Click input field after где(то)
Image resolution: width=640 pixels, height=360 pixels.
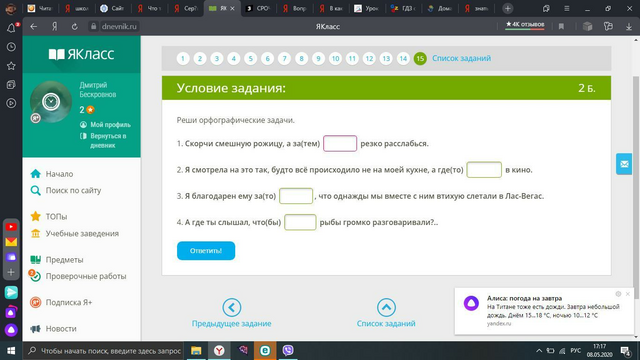[x=484, y=170]
